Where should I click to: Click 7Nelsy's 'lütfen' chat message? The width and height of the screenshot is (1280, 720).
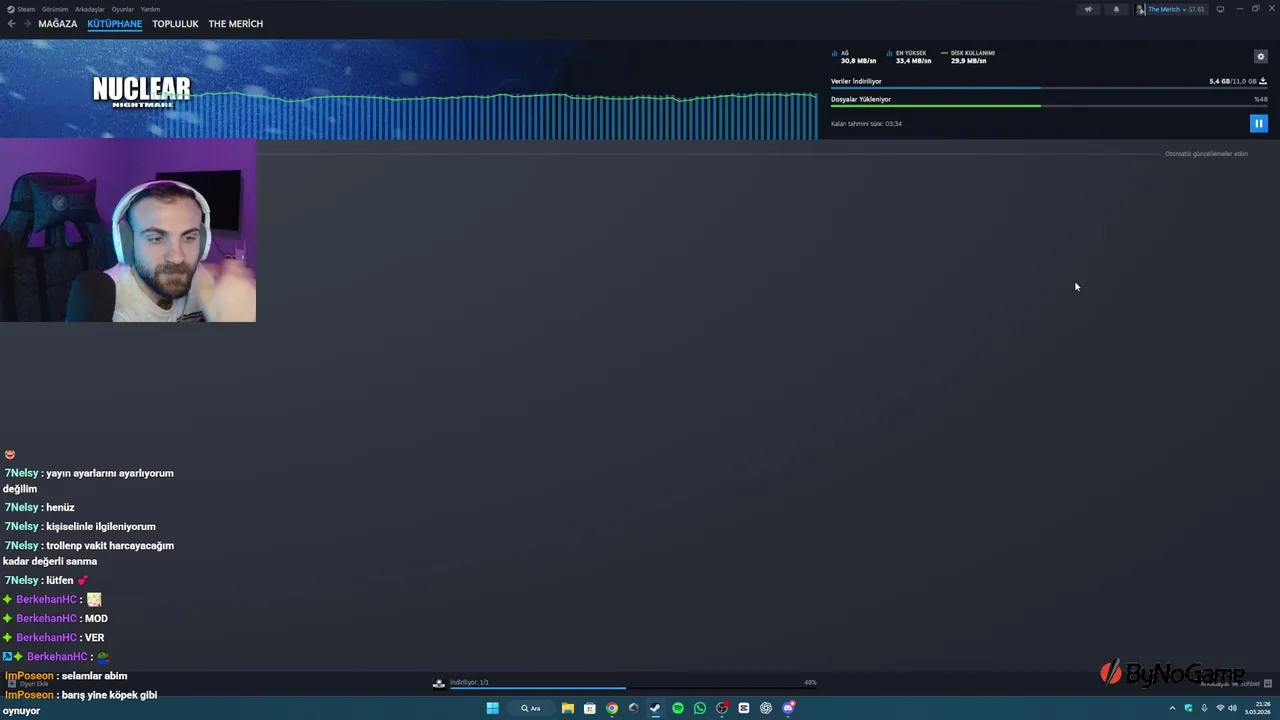point(46,580)
